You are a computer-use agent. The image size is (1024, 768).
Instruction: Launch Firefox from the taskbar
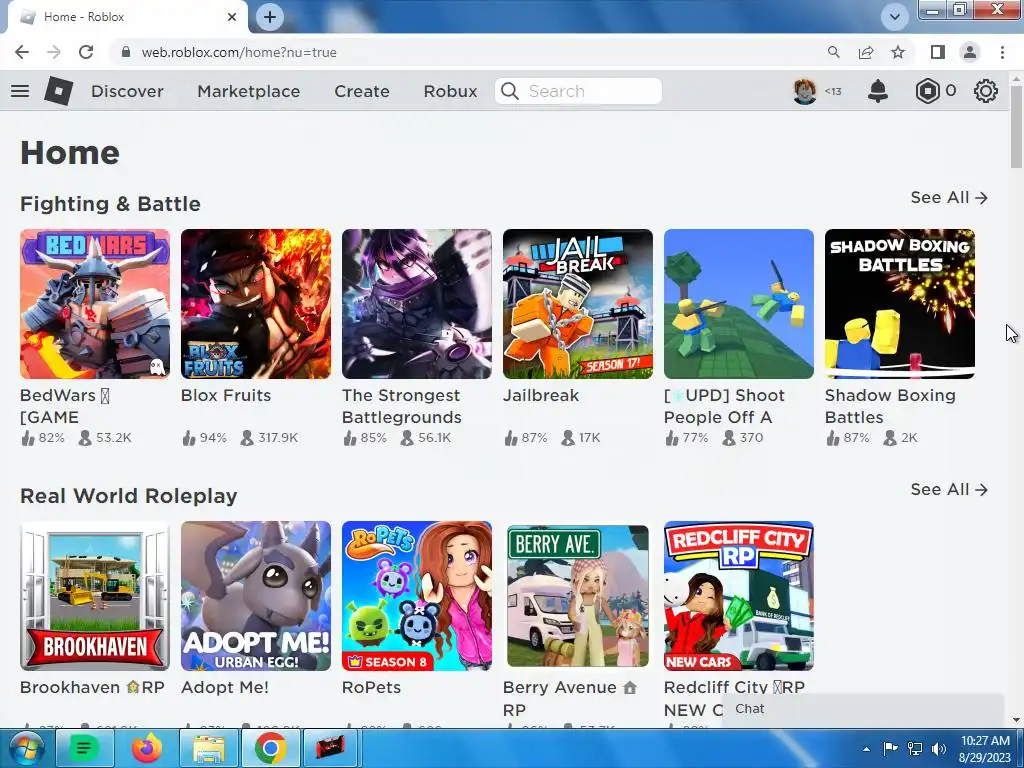147,748
